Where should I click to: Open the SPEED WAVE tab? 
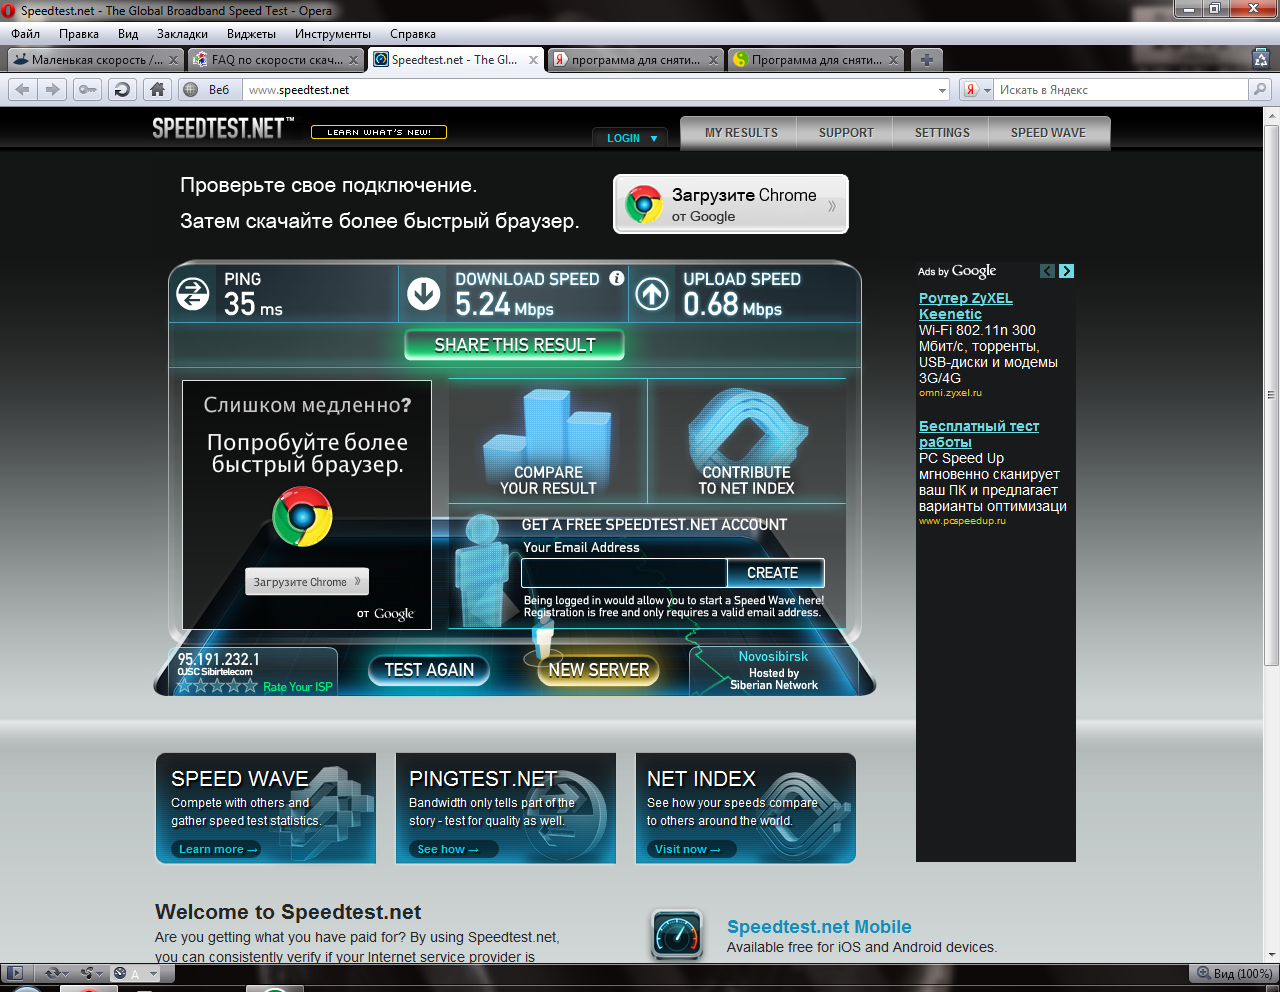pyautogui.click(x=1048, y=133)
